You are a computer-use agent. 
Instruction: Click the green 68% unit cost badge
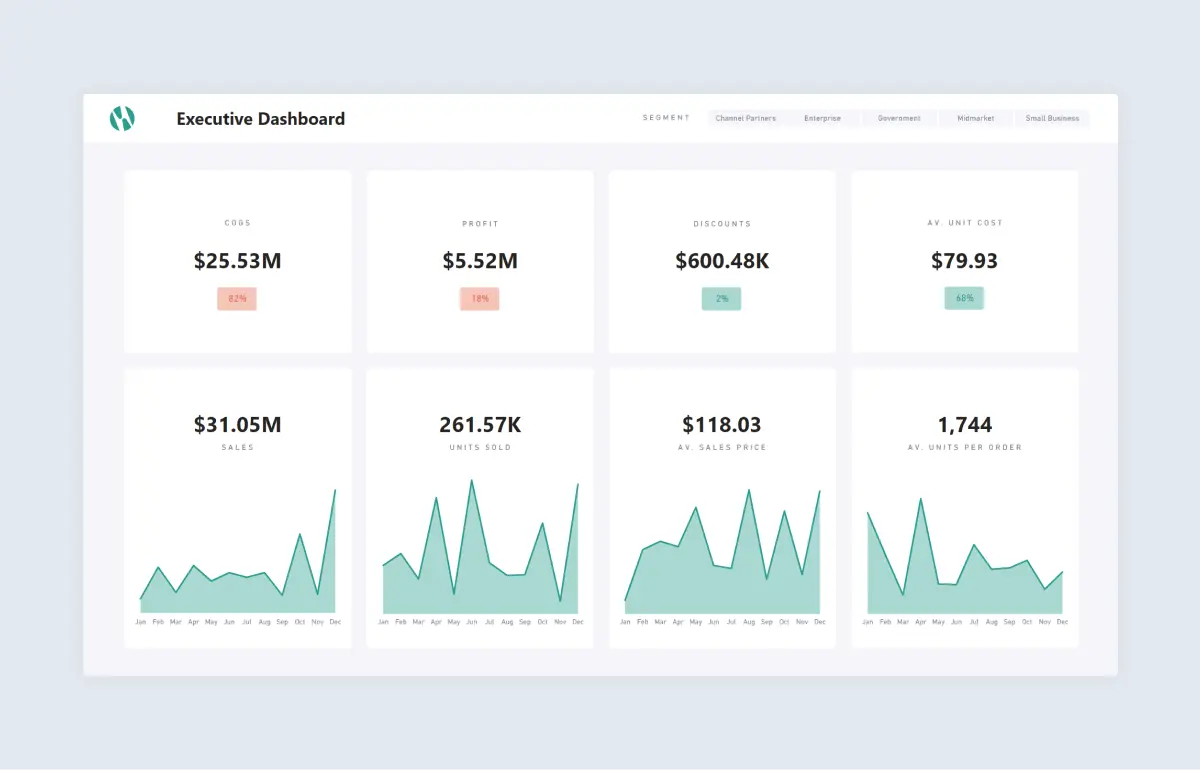click(x=964, y=298)
